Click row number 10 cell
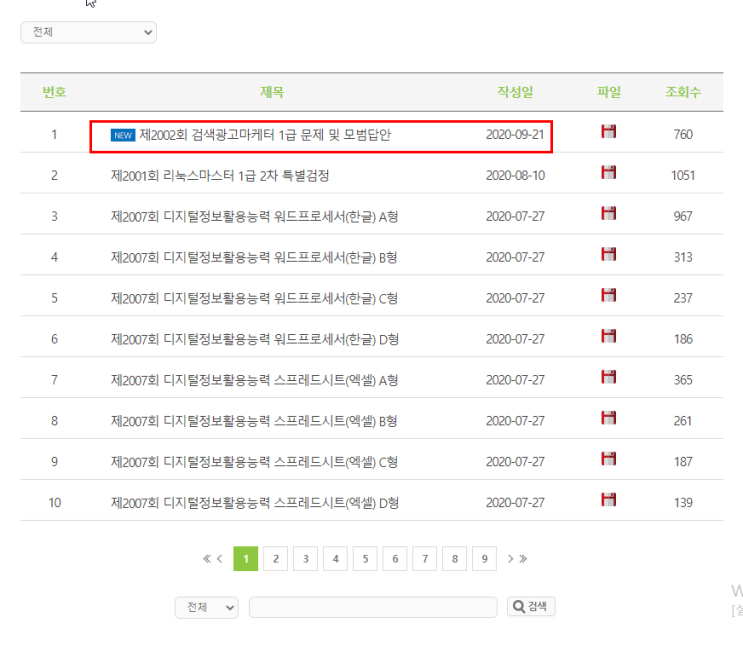This screenshot has width=743, height=658. [54, 503]
